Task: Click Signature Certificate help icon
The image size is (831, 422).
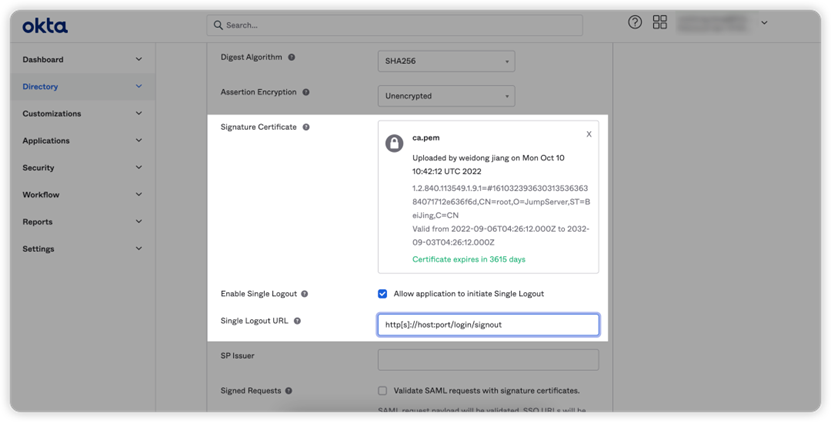Action: tap(306, 127)
